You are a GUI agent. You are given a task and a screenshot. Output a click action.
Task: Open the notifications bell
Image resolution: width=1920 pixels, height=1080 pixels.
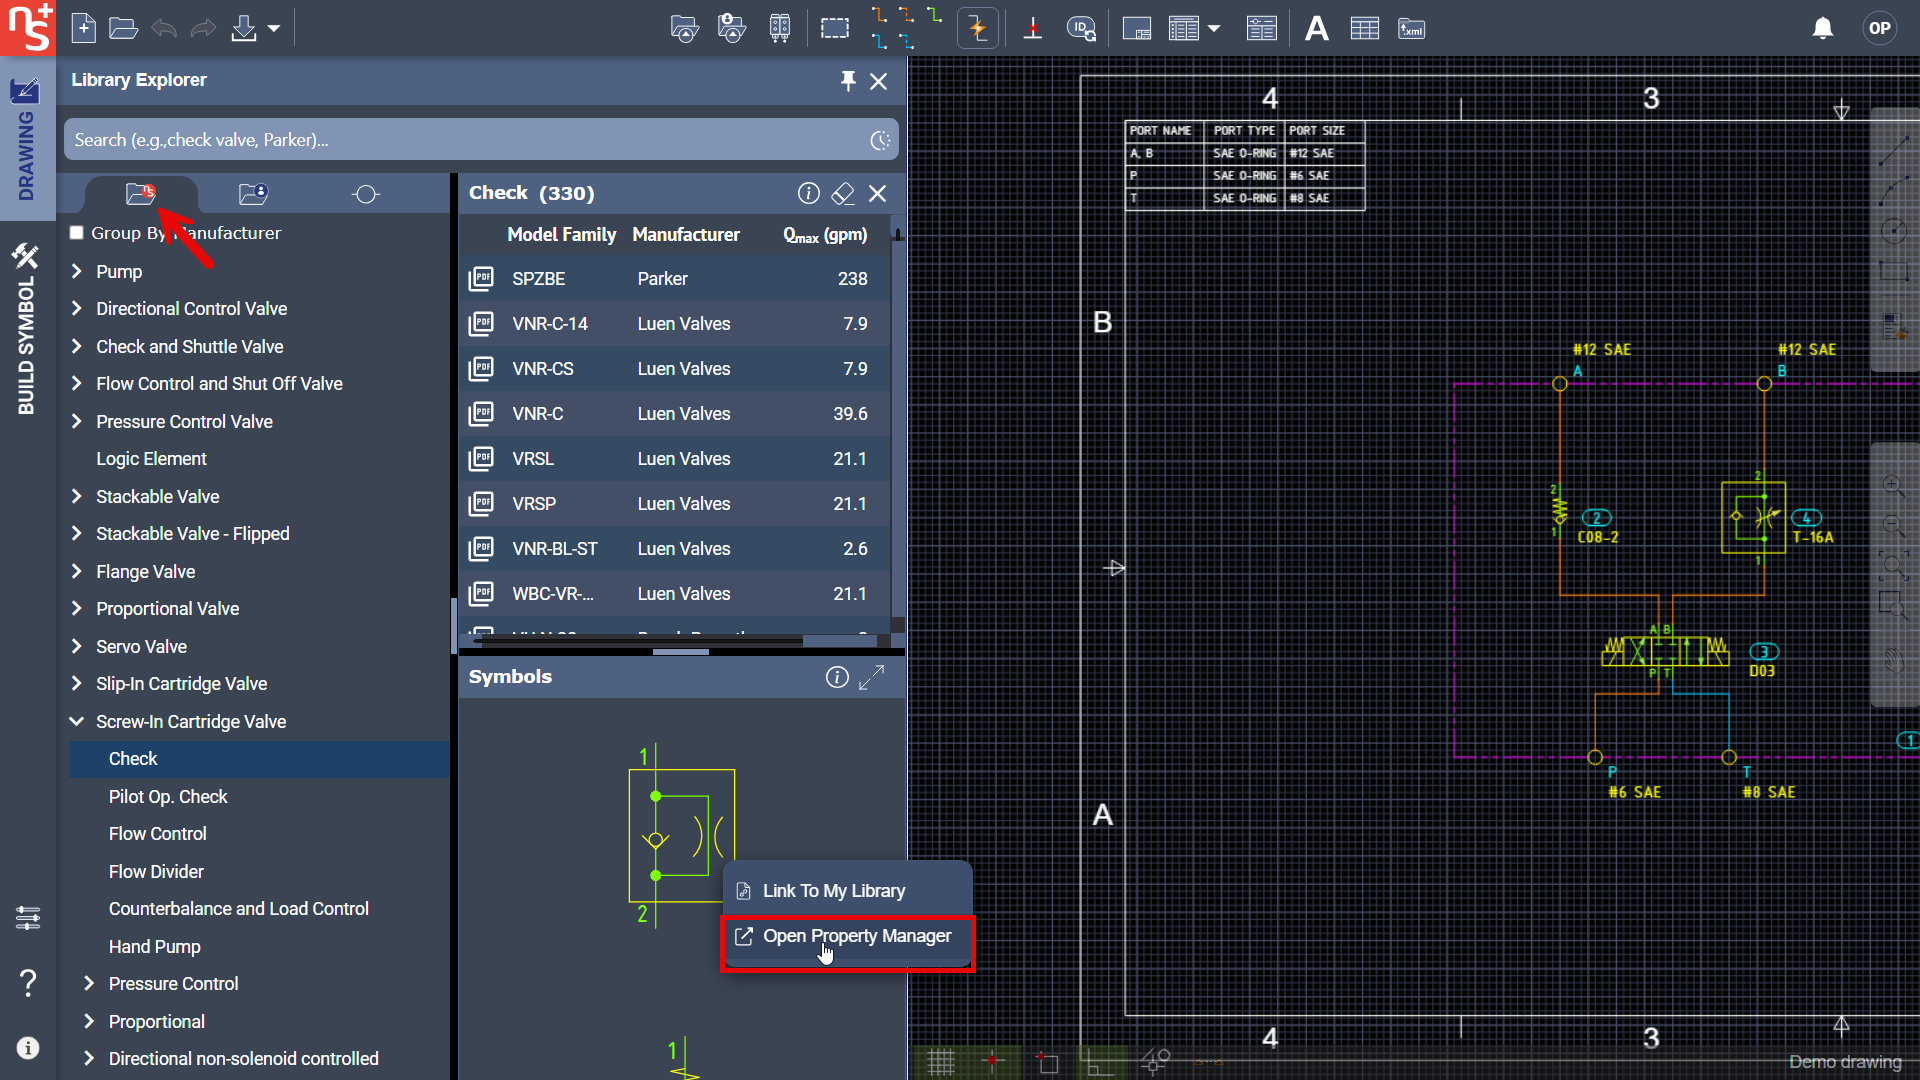pyautogui.click(x=1822, y=28)
